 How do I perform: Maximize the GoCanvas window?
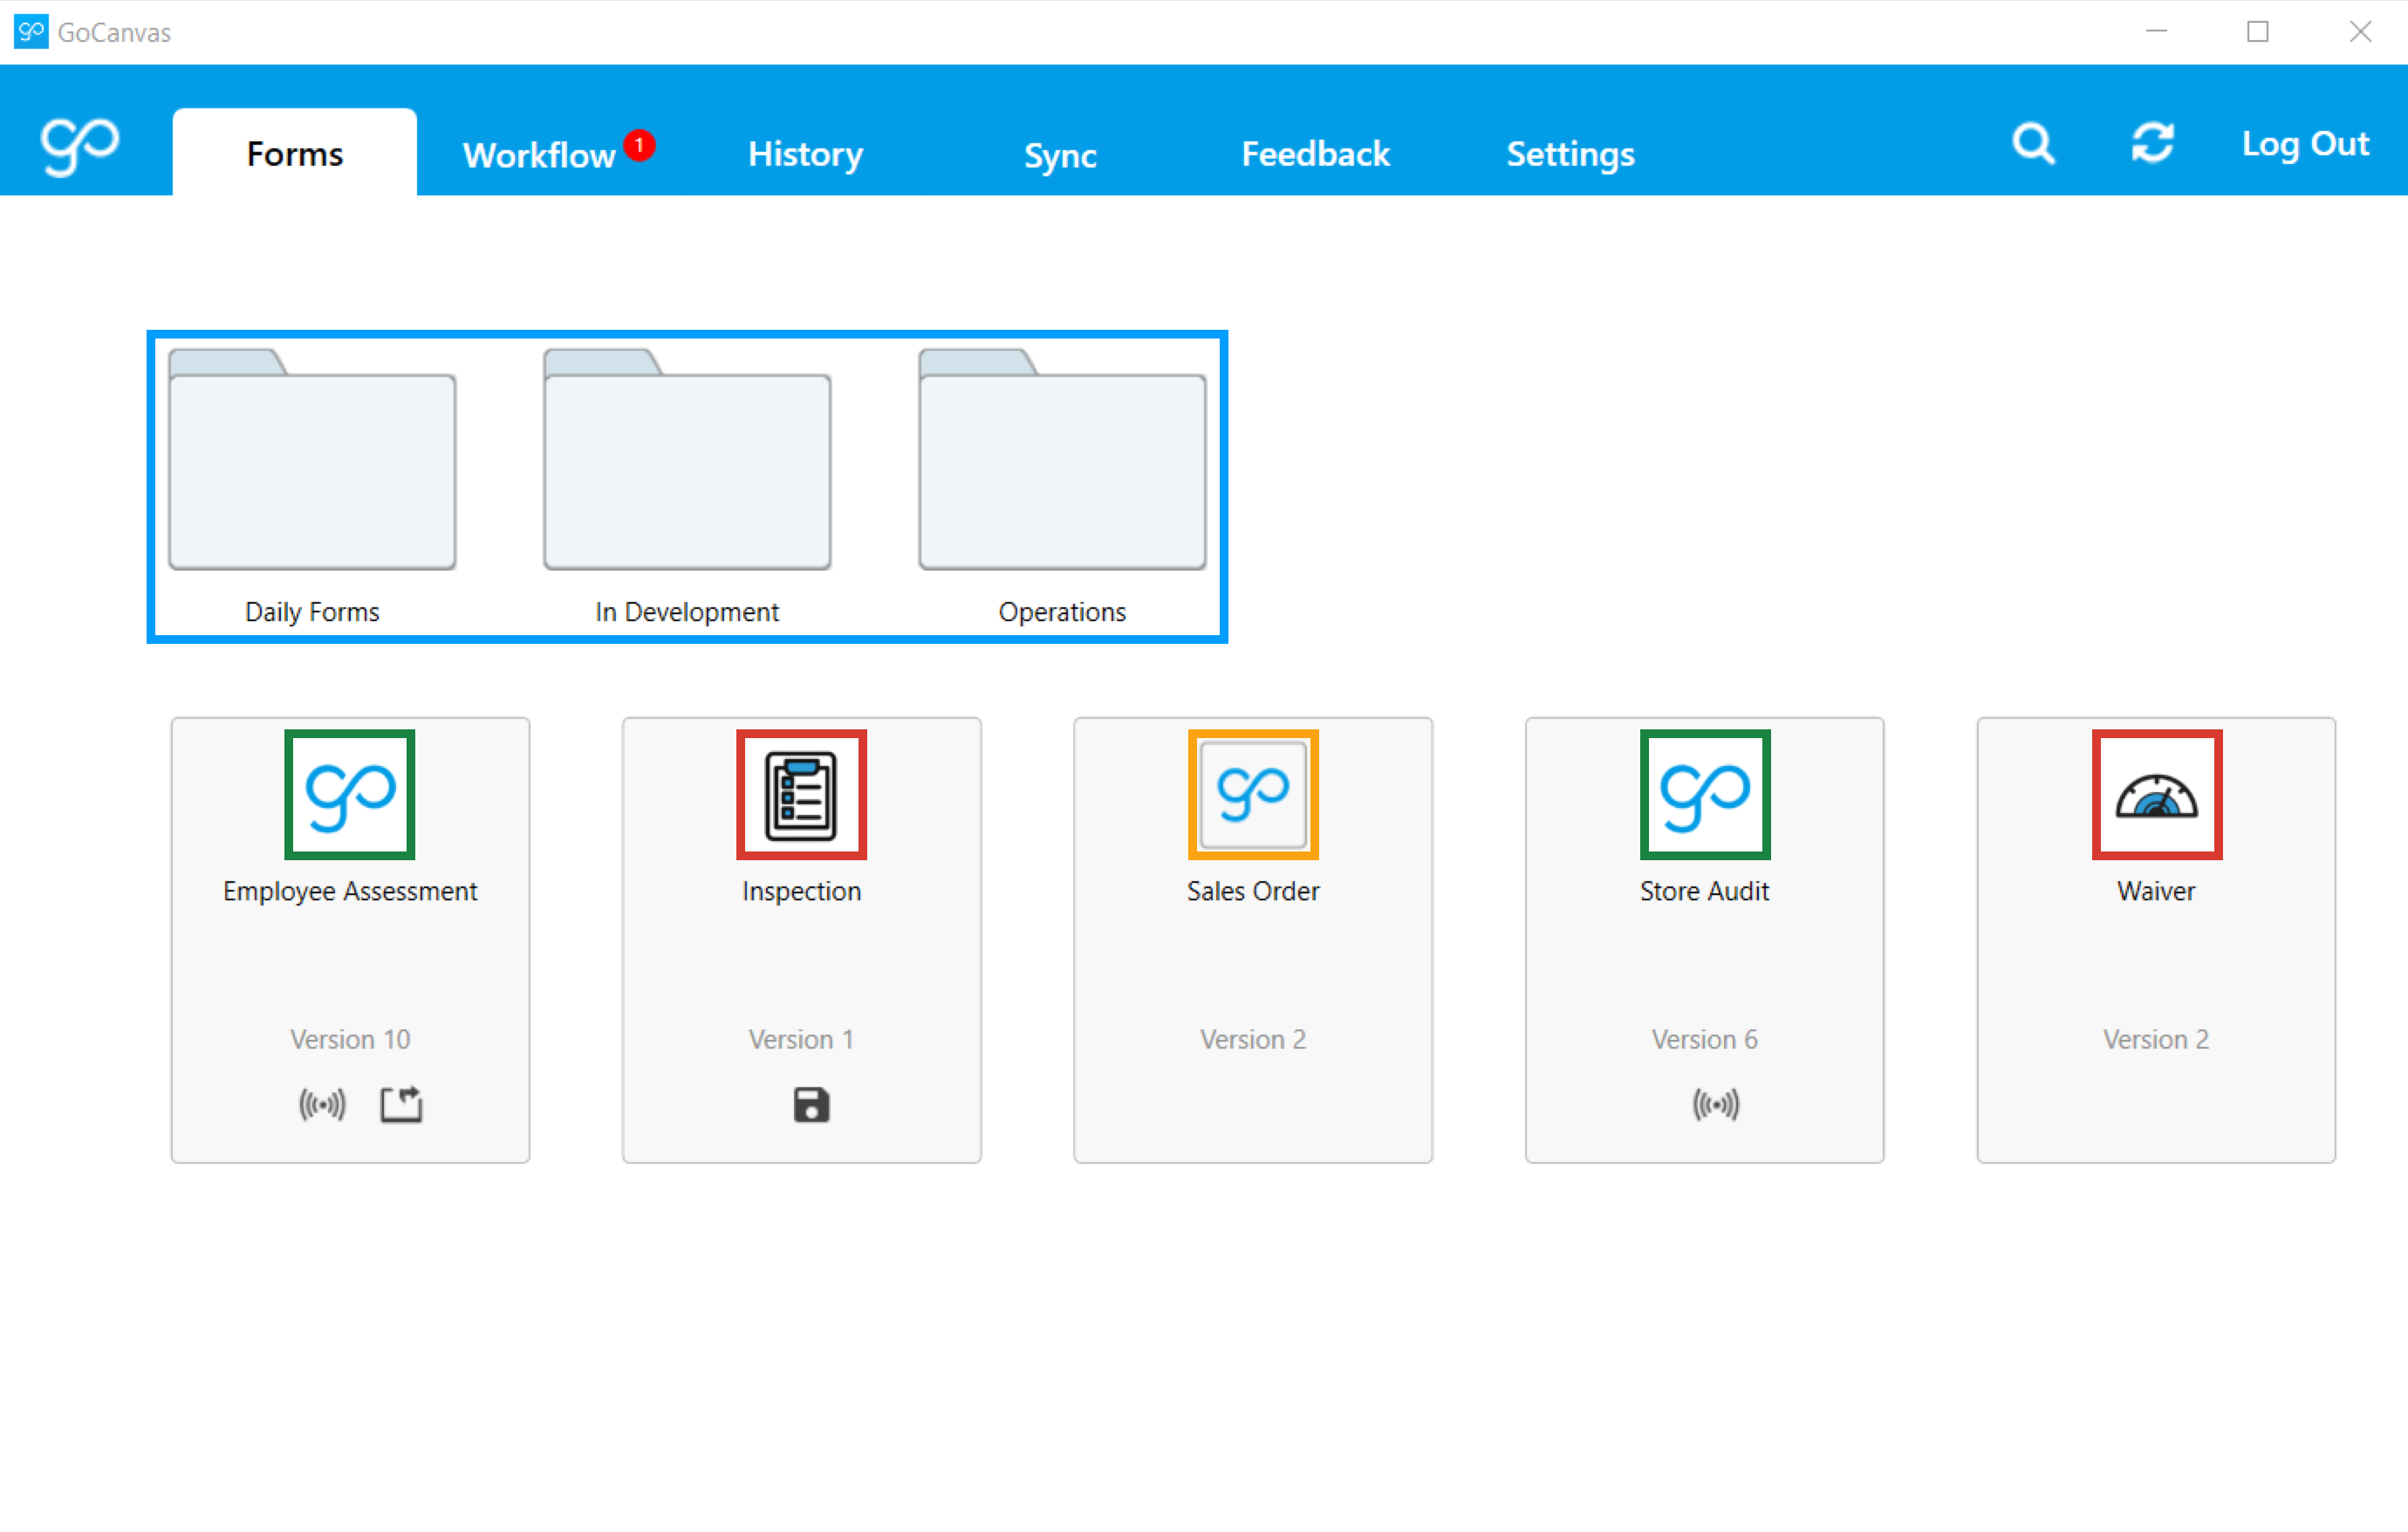pos(2257,32)
